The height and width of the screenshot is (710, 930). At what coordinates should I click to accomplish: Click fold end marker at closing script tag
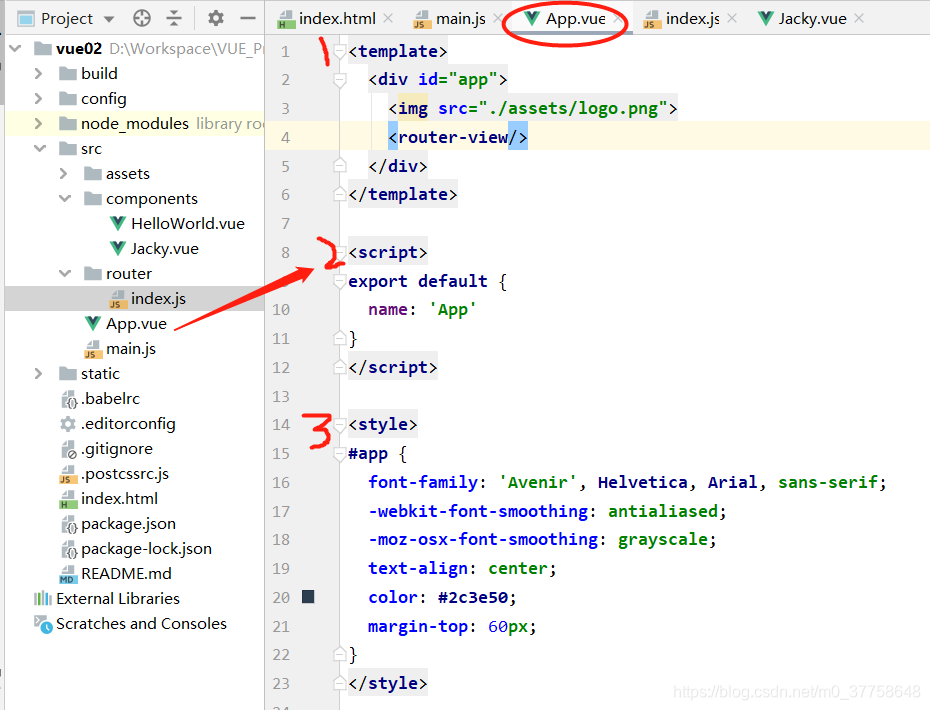point(340,367)
